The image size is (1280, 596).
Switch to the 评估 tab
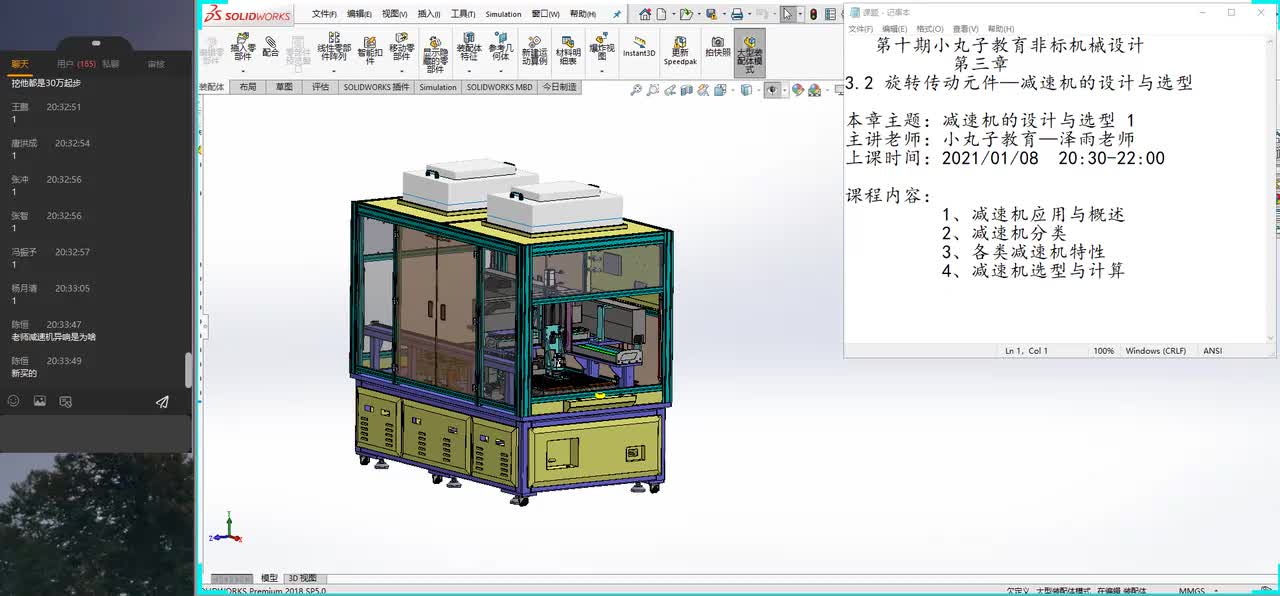pos(320,87)
